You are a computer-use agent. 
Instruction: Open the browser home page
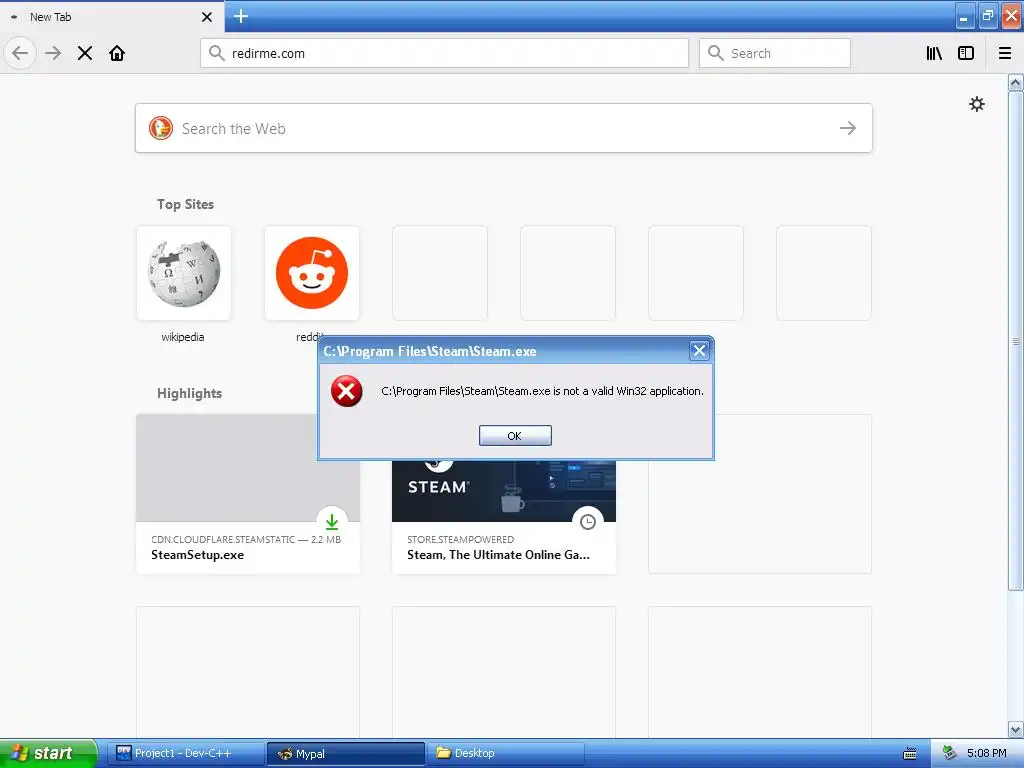117,53
